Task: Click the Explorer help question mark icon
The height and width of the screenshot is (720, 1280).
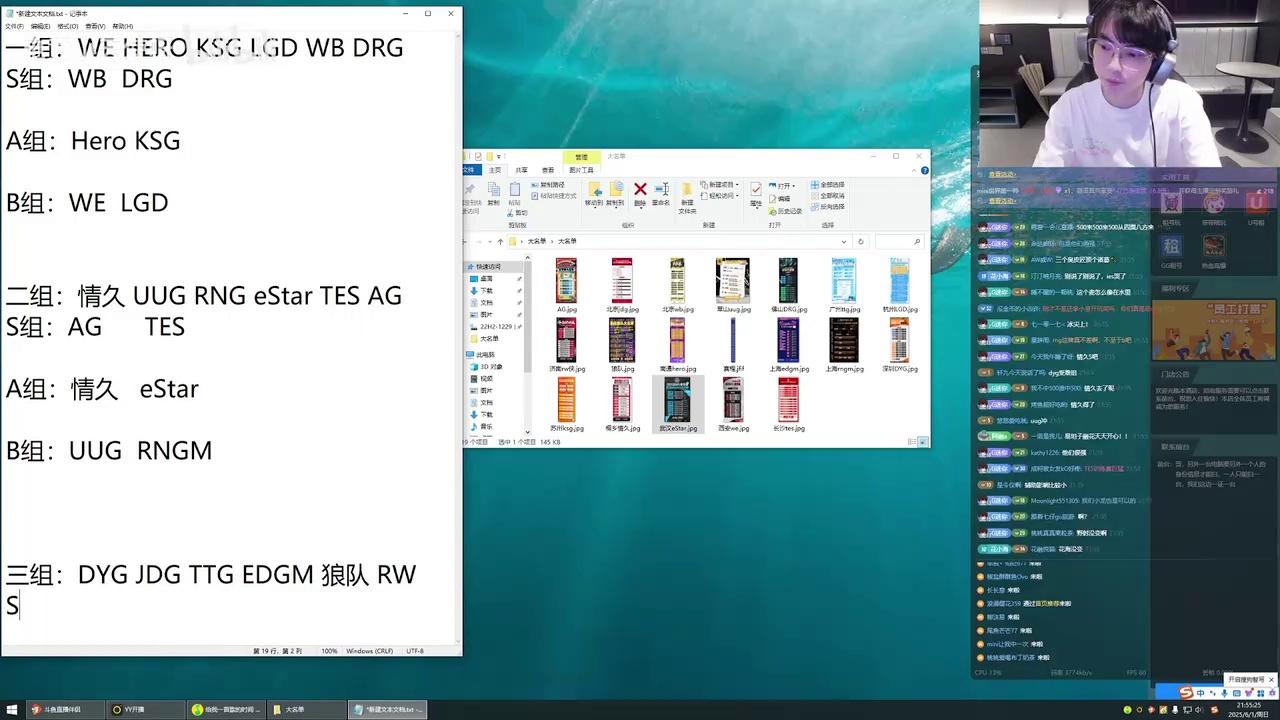Action: [x=925, y=170]
